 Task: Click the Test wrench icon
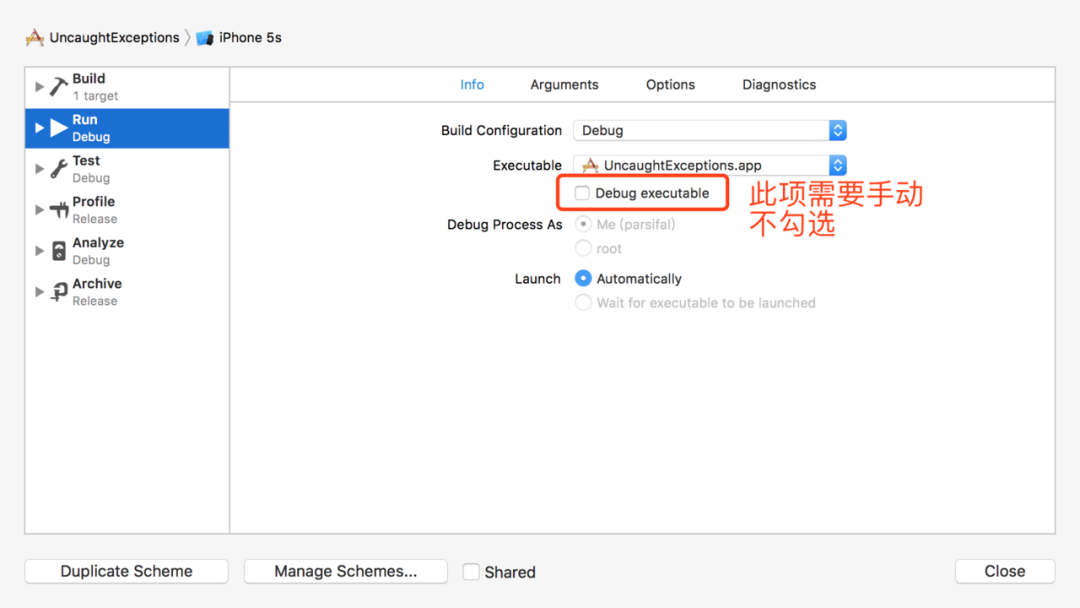point(59,169)
